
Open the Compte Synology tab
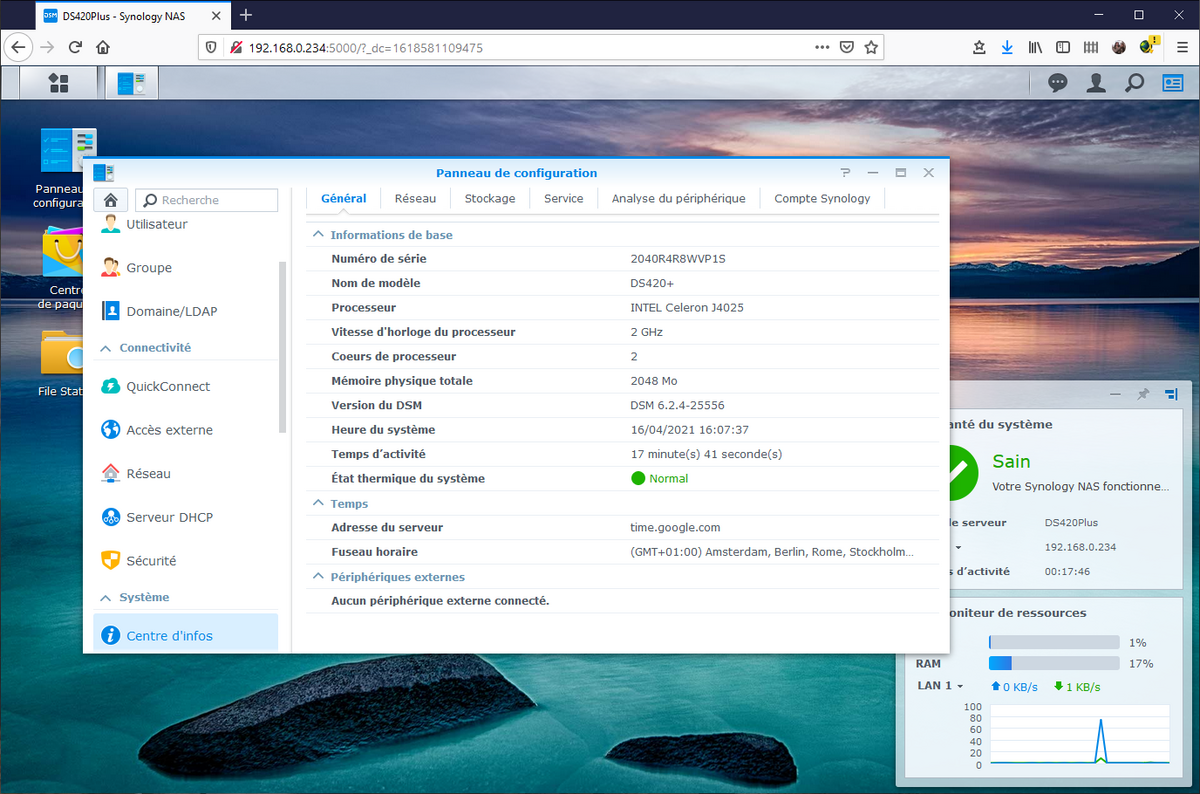[x=822, y=199]
